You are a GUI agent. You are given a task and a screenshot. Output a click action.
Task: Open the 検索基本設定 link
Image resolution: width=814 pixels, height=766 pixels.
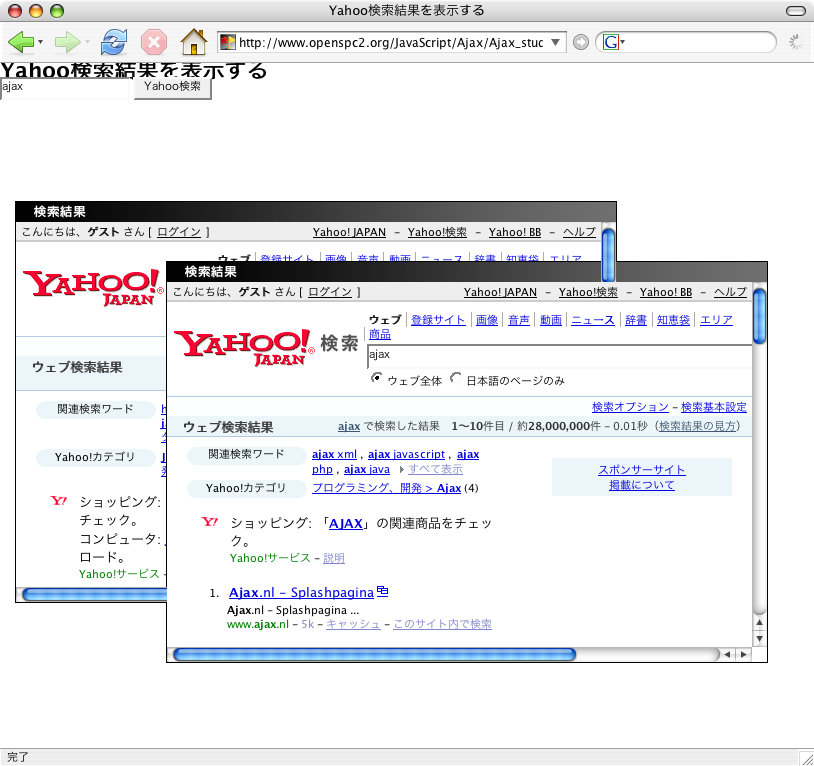(x=714, y=407)
